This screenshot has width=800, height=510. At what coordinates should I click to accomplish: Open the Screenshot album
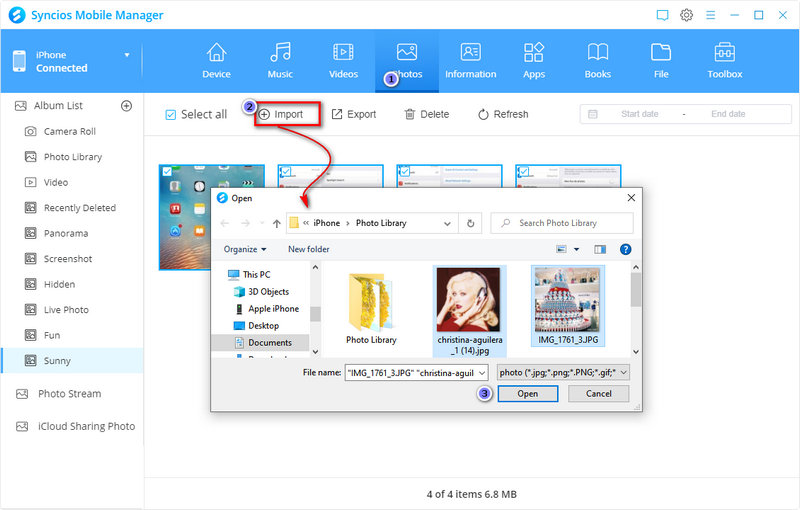coord(68,259)
